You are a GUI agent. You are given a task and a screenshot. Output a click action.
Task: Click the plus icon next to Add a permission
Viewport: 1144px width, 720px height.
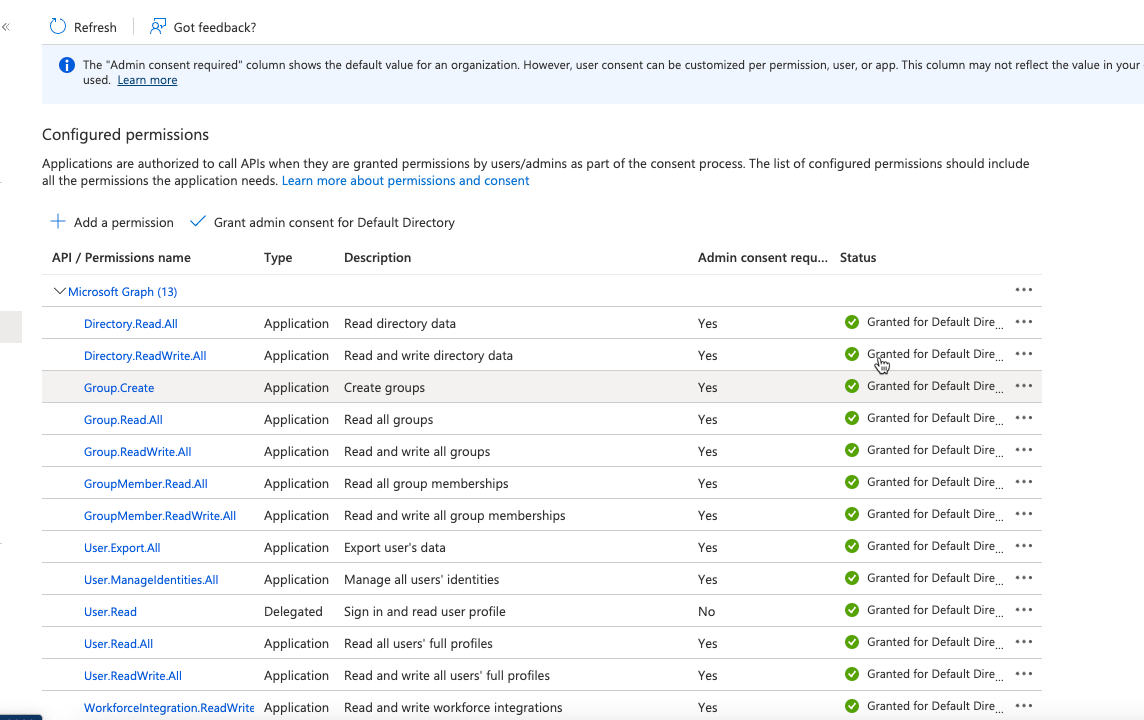(55, 222)
